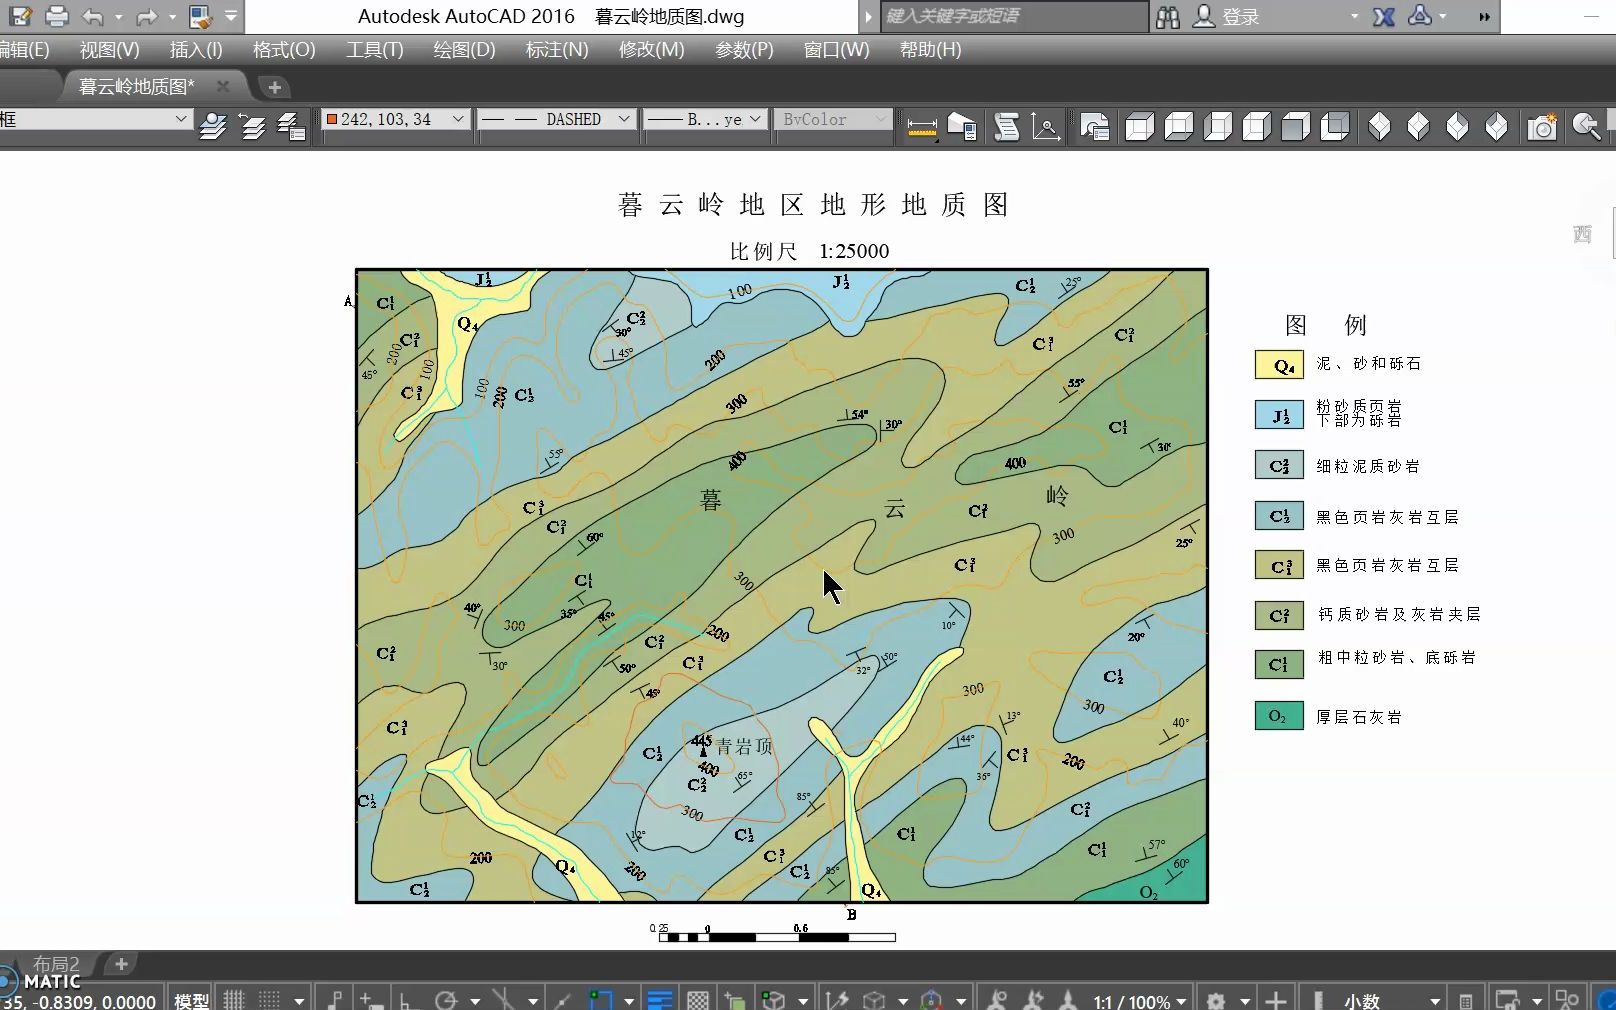This screenshot has height=1010, width=1616.
Task: Toggle selection cycling in status bar
Action: (735, 1000)
